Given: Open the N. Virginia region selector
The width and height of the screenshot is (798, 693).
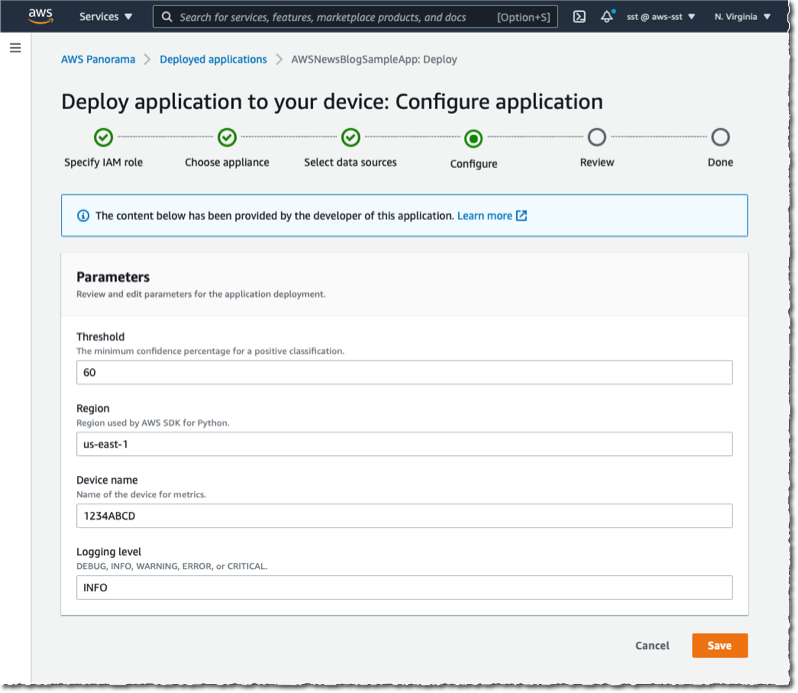Looking at the screenshot, I should (x=742, y=17).
